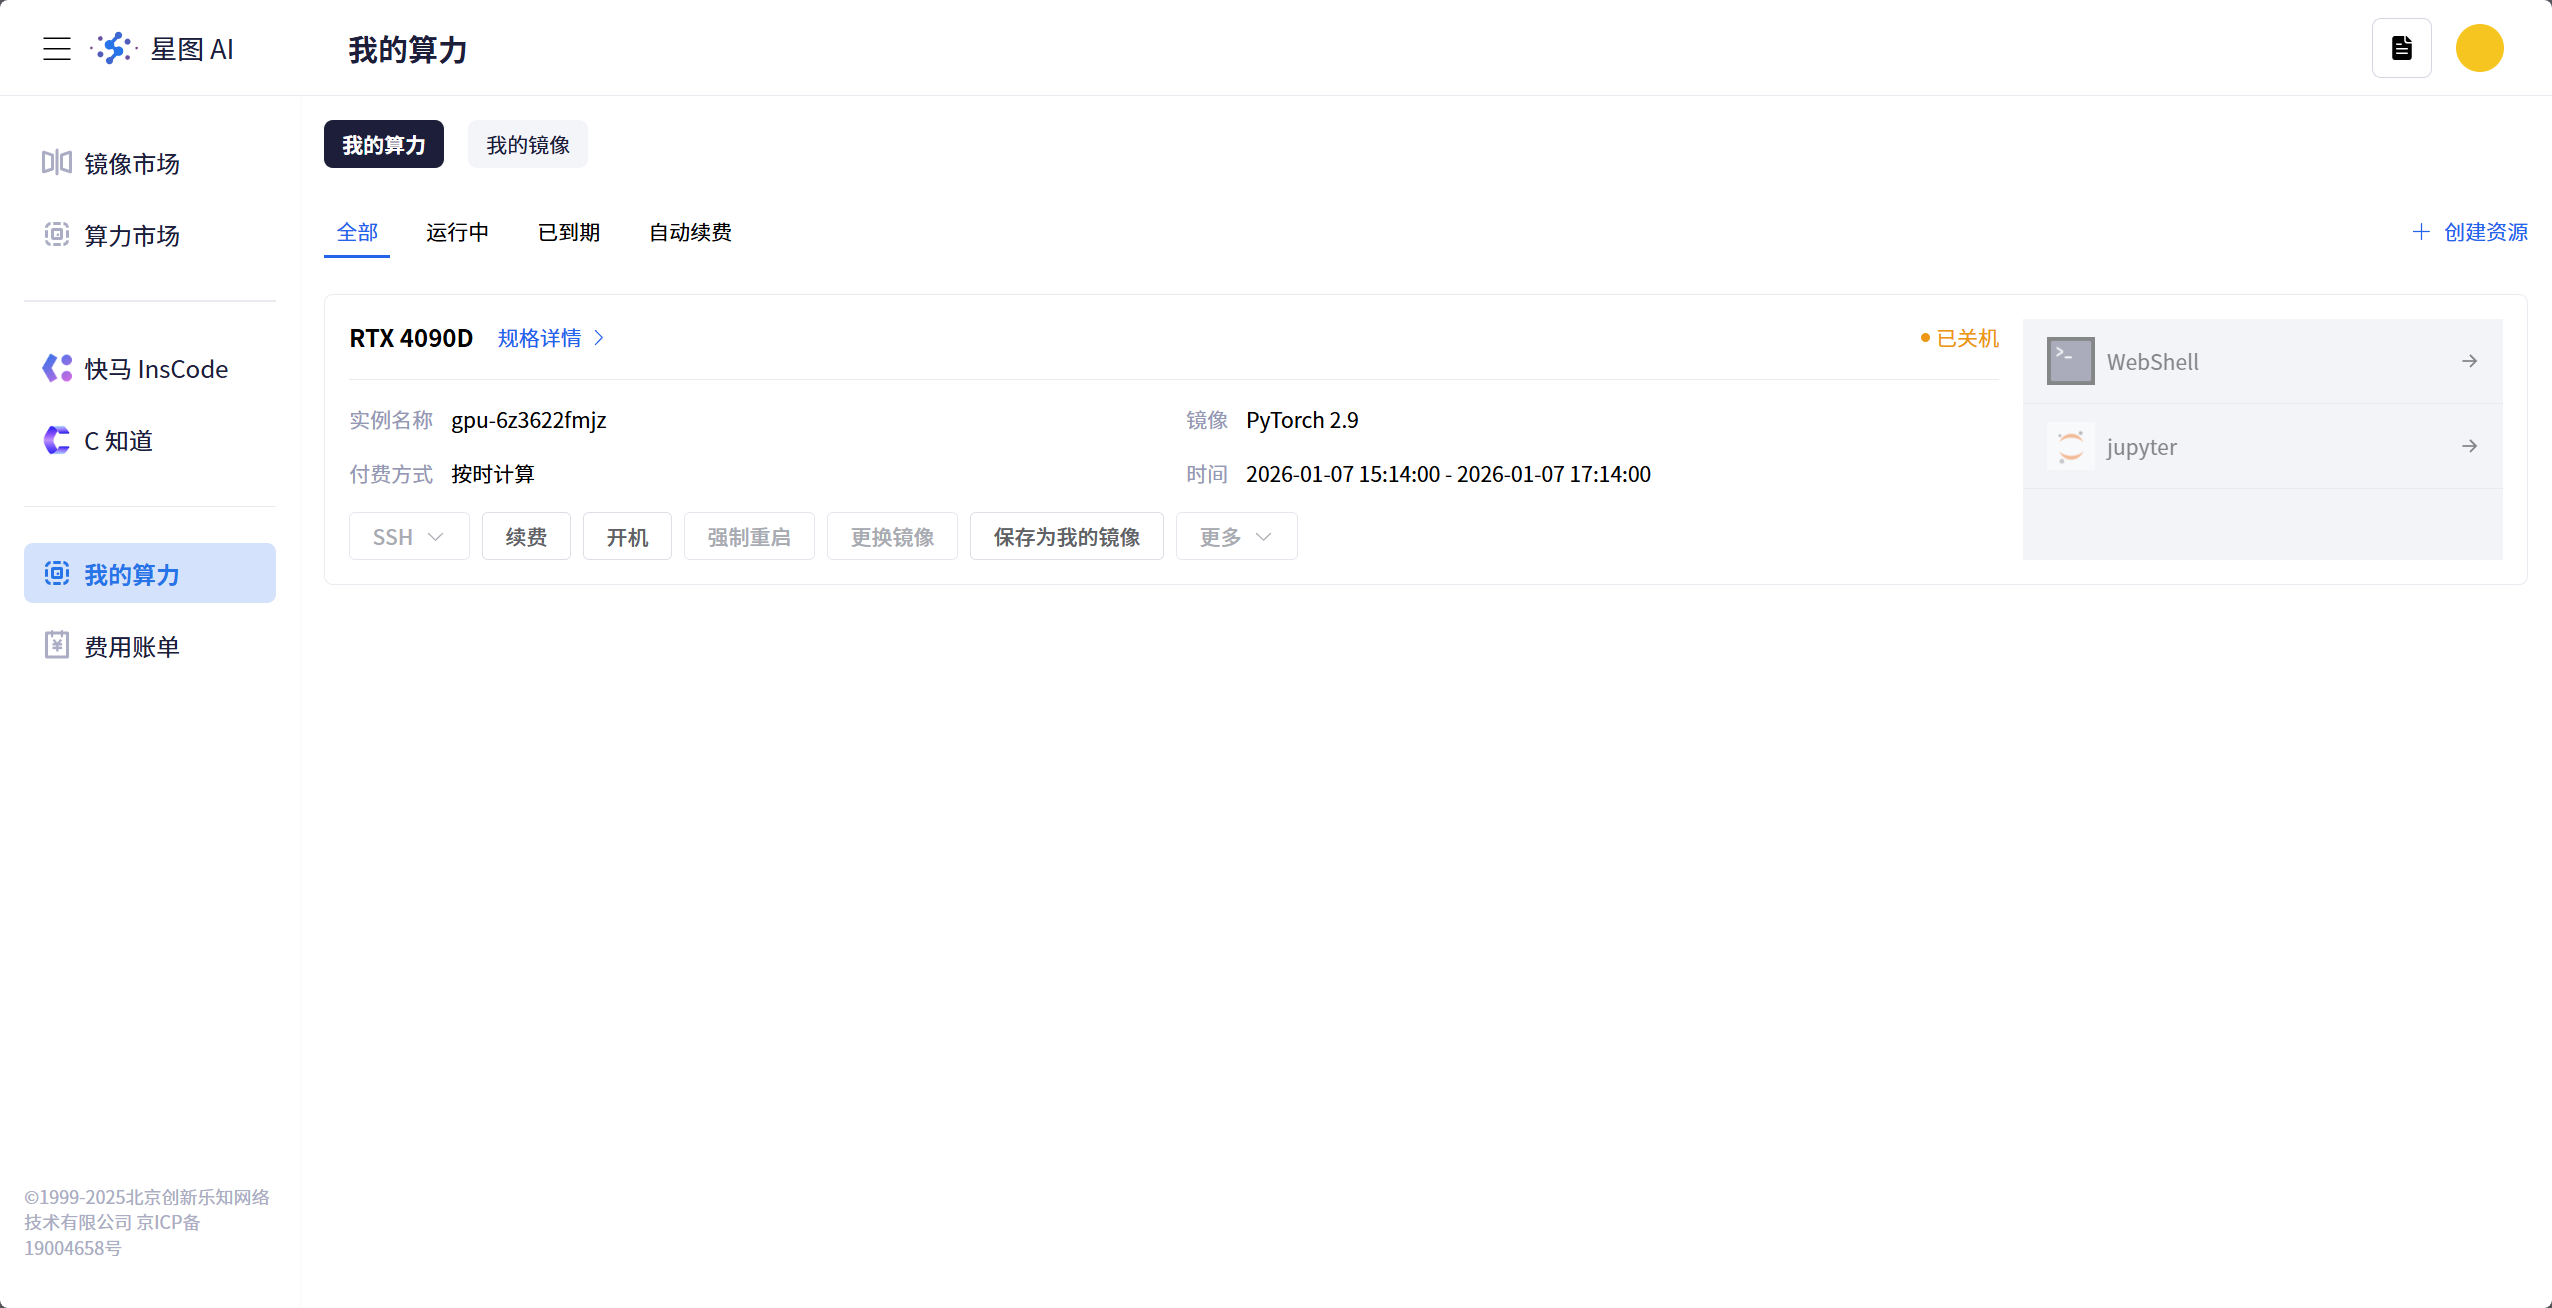Click 保存为我的镜像 button

tap(1066, 536)
